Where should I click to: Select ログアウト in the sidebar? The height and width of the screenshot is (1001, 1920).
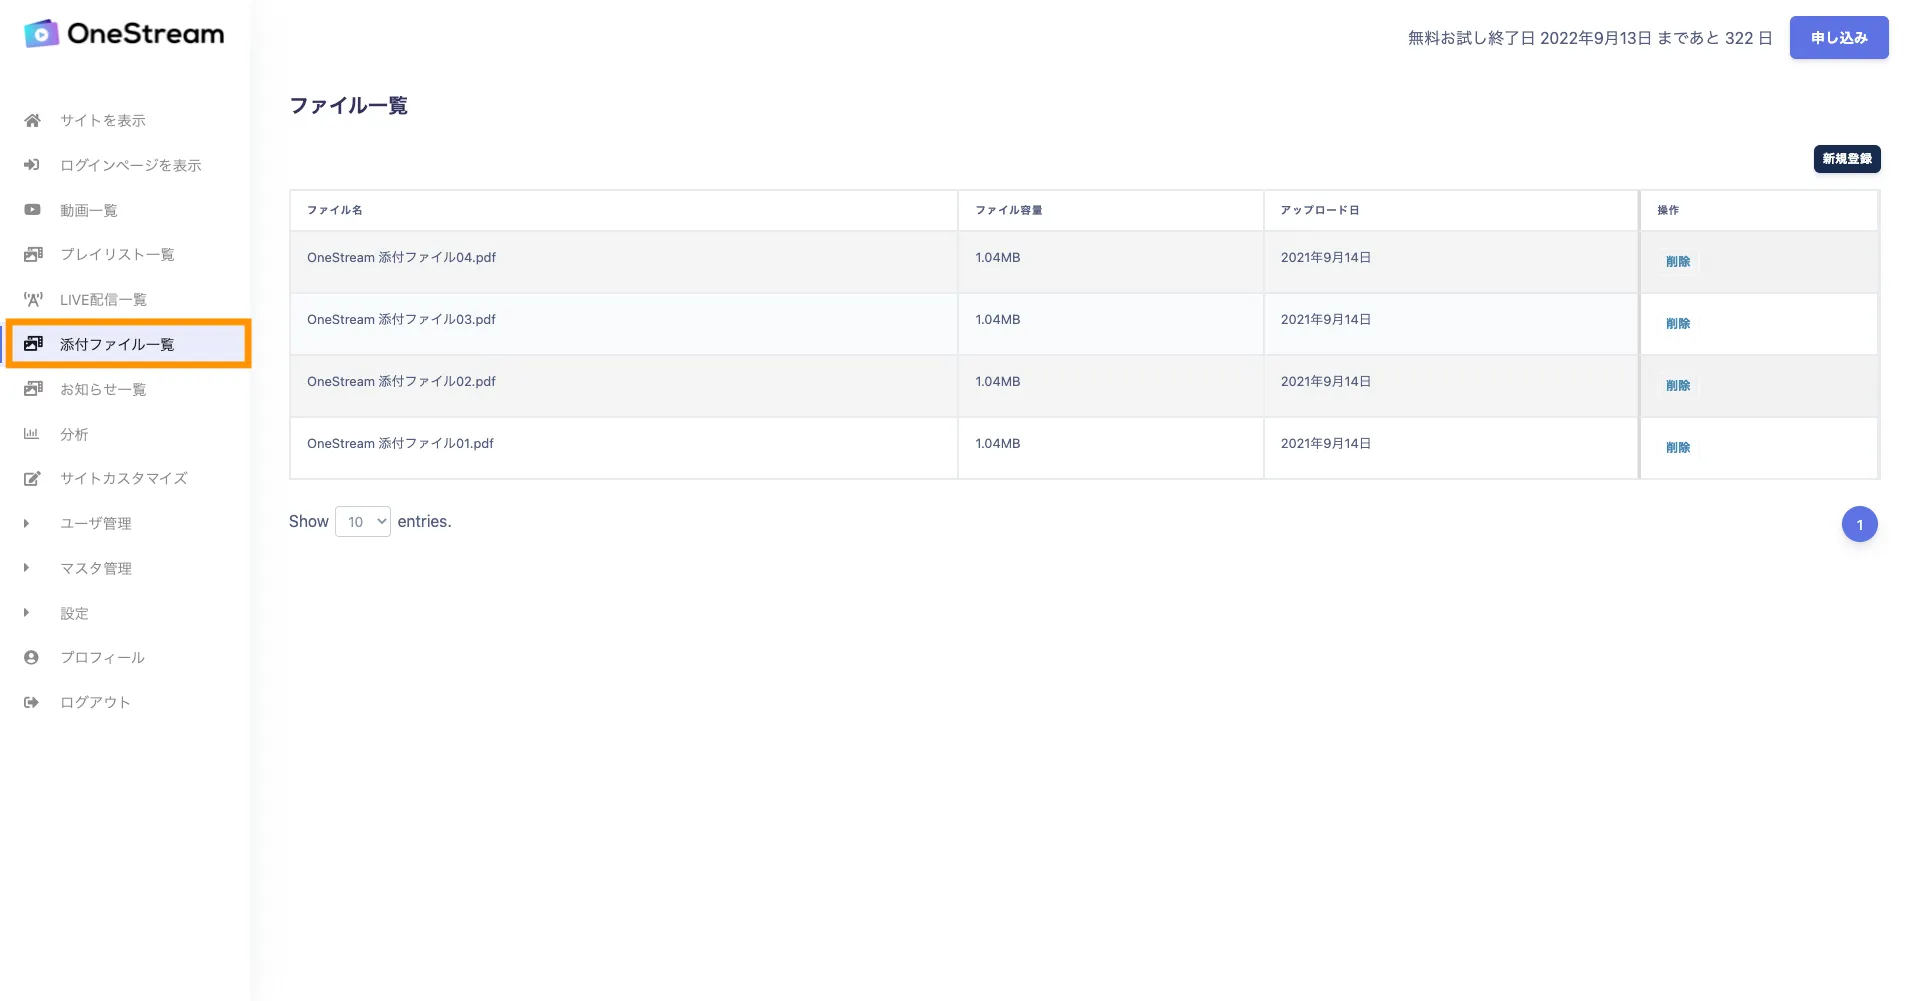tap(95, 702)
